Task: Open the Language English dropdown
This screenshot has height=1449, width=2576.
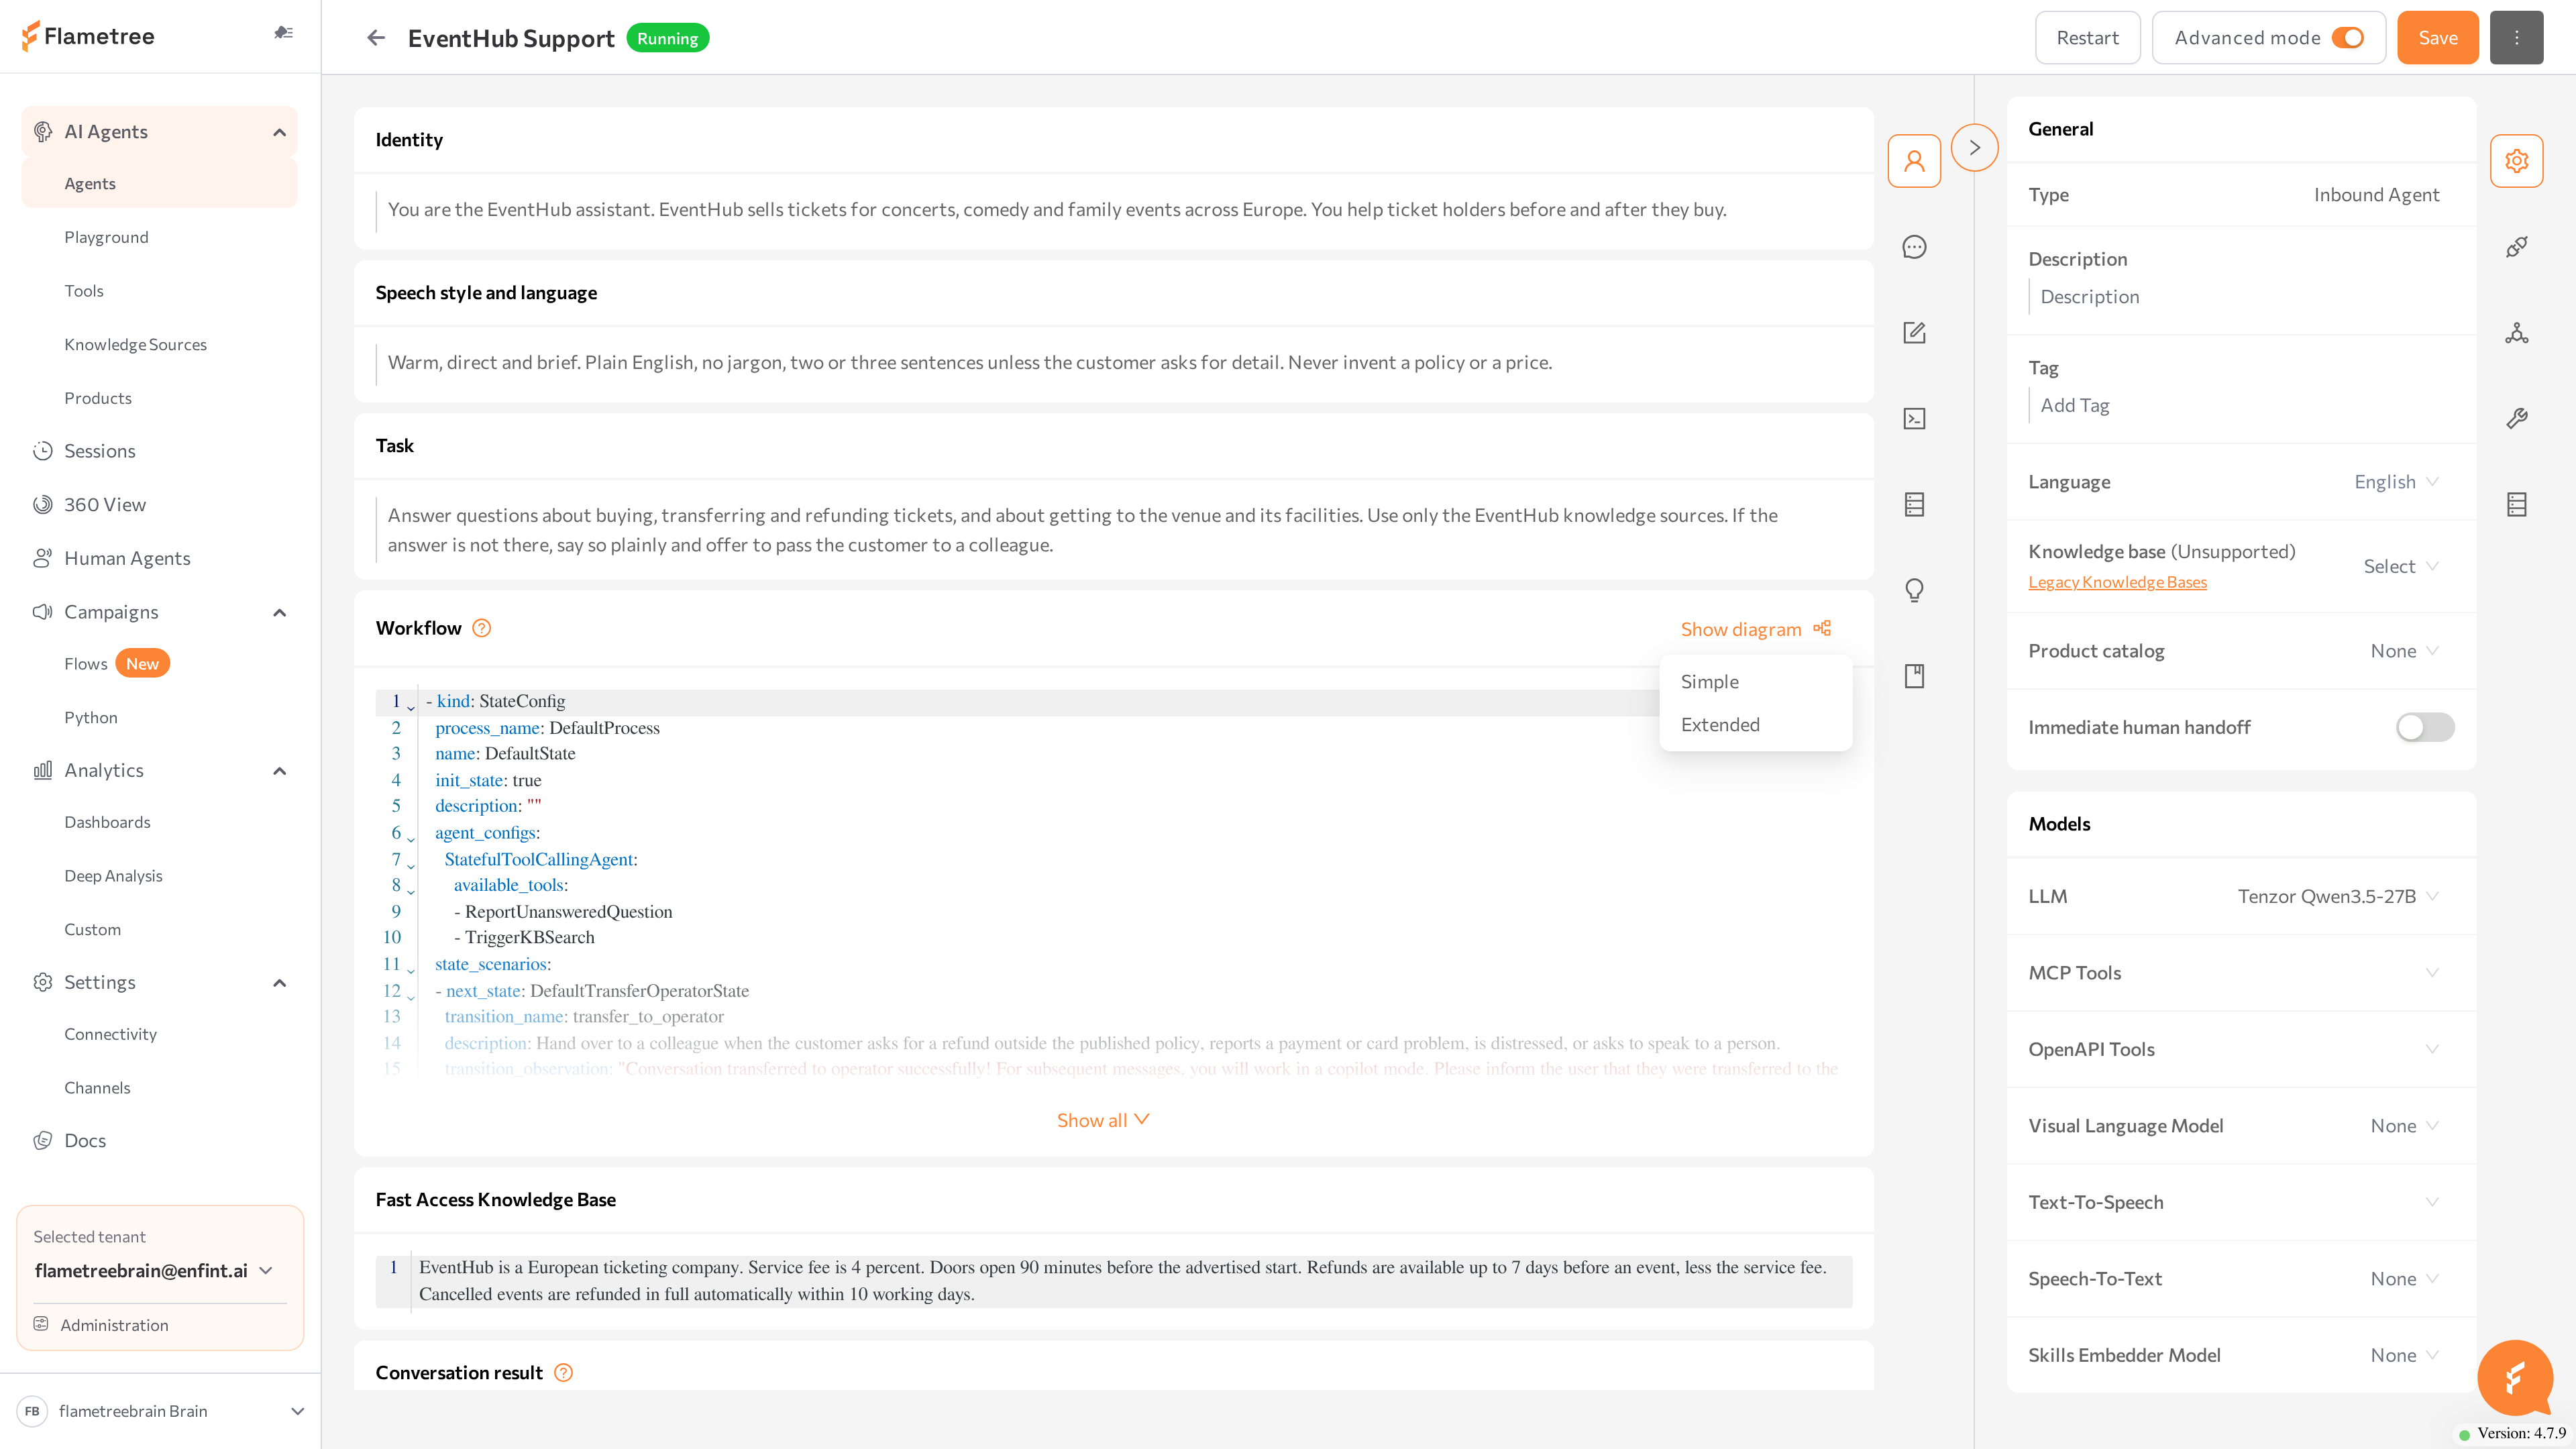Action: [2396, 482]
